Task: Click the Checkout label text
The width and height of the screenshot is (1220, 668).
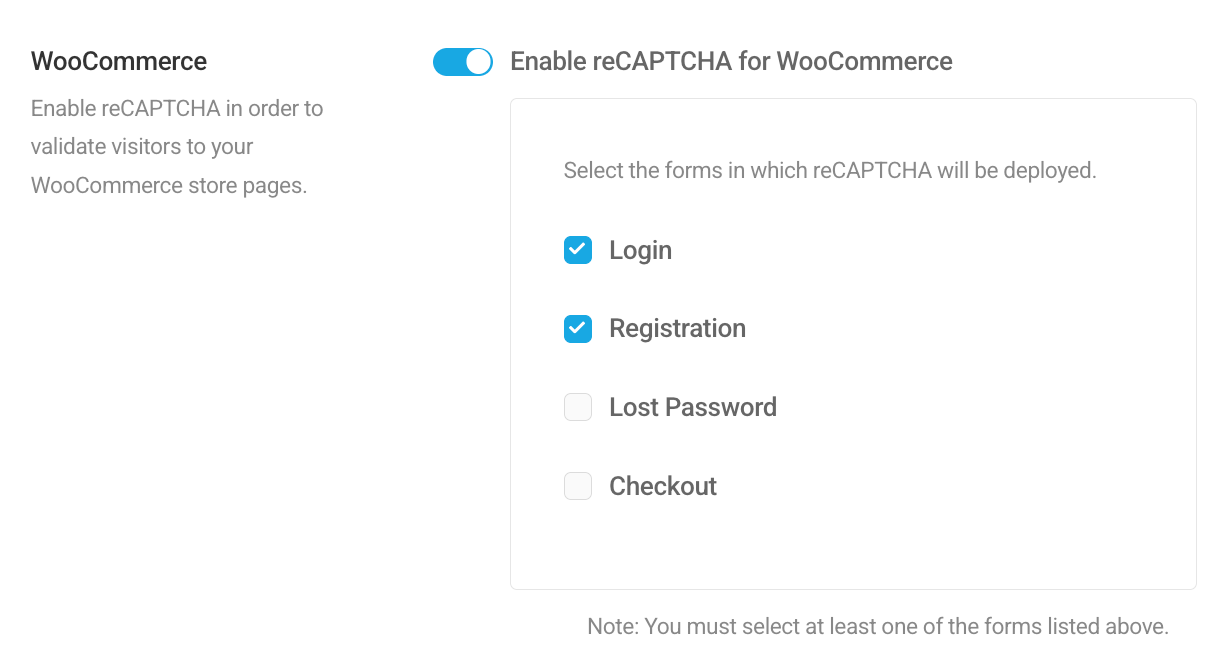Action: [662, 486]
